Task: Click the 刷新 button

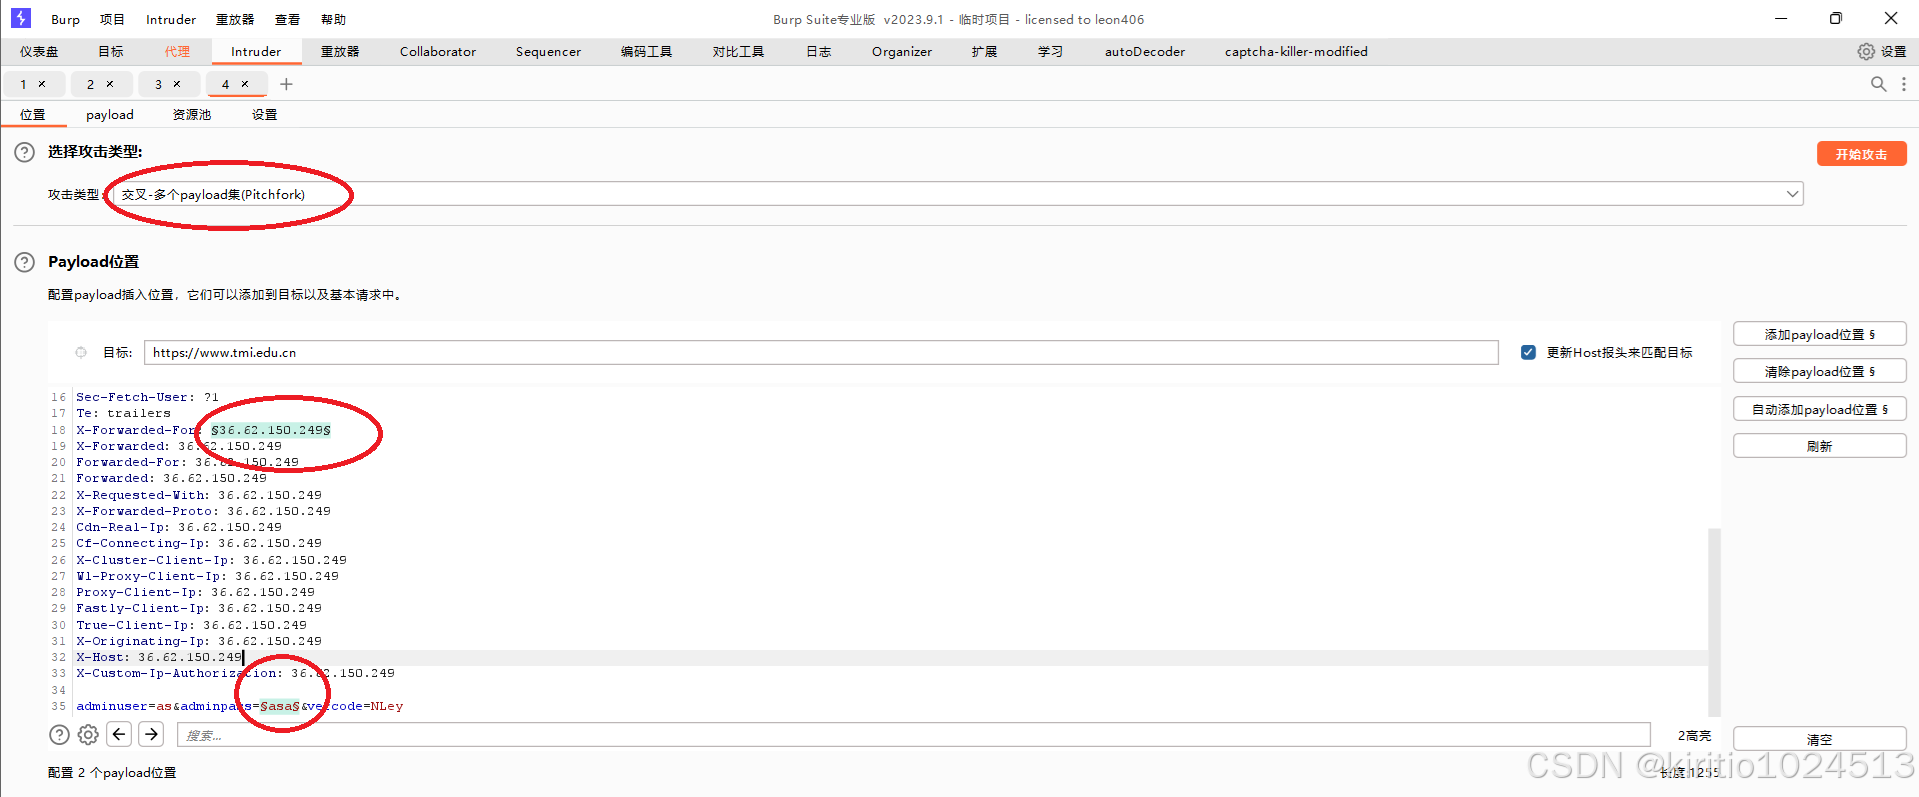Action: 1819,446
